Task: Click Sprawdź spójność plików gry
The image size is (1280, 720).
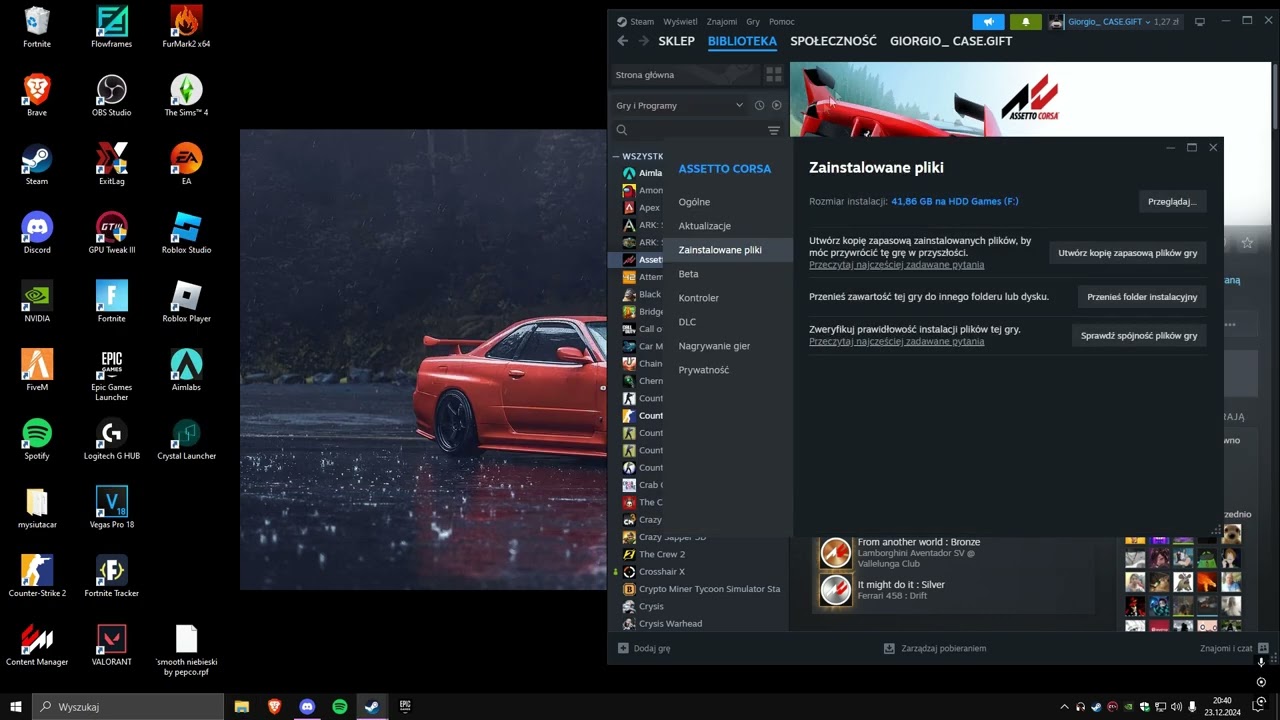Action: [x=1139, y=335]
